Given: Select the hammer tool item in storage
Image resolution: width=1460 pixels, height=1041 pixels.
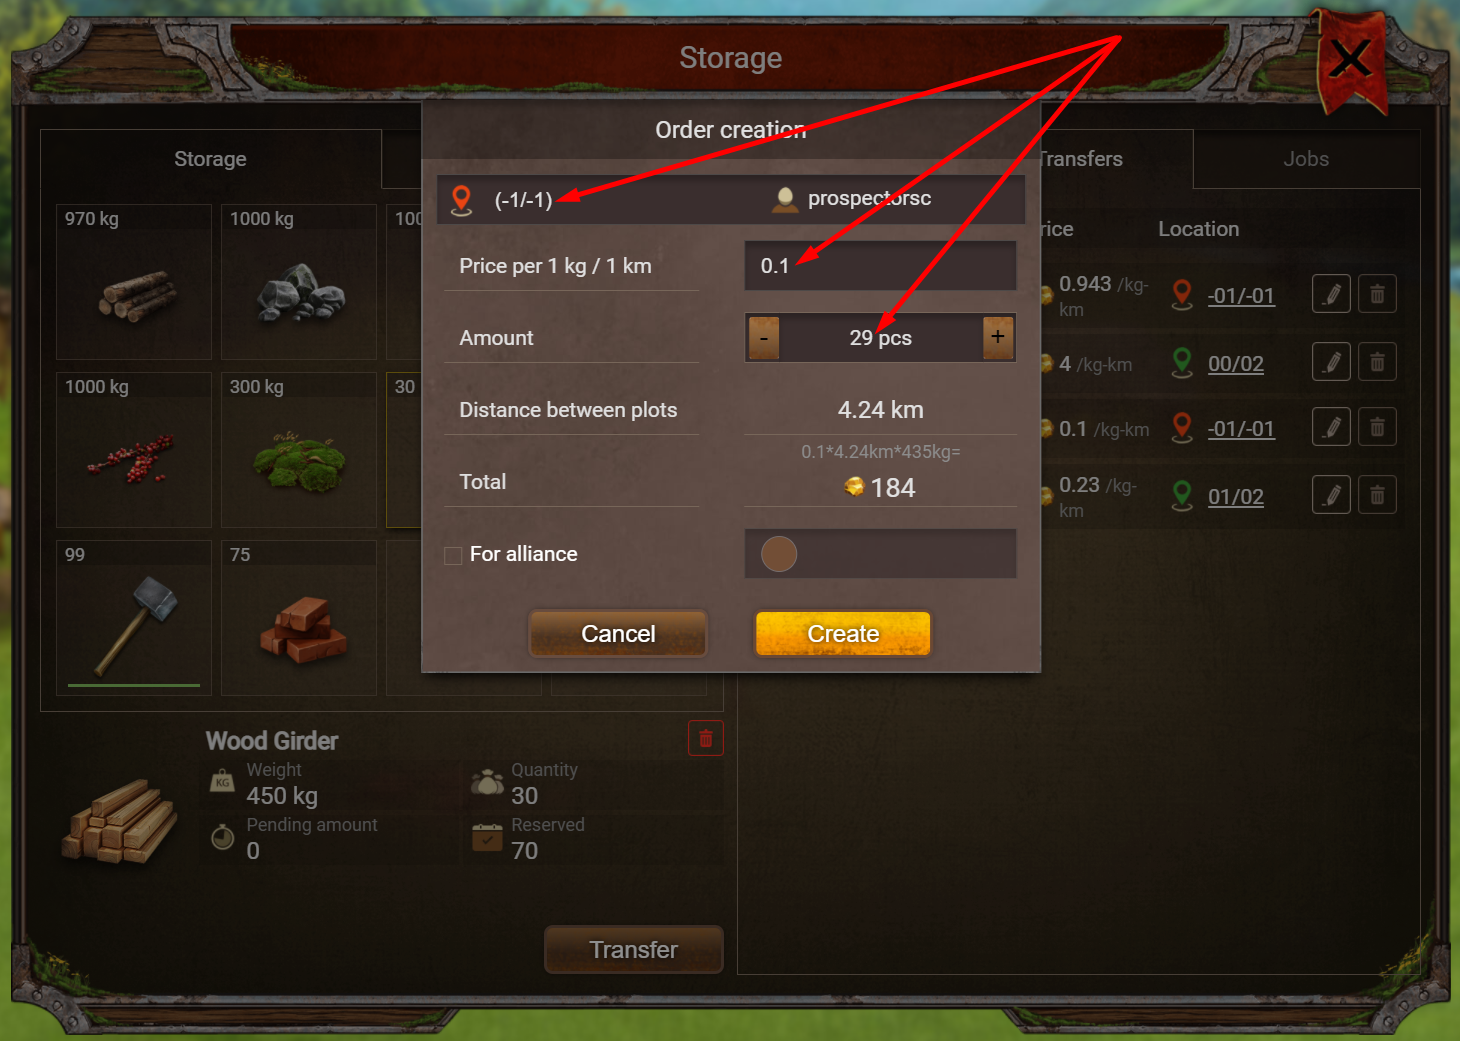Looking at the screenshot, I should point(134,618).
